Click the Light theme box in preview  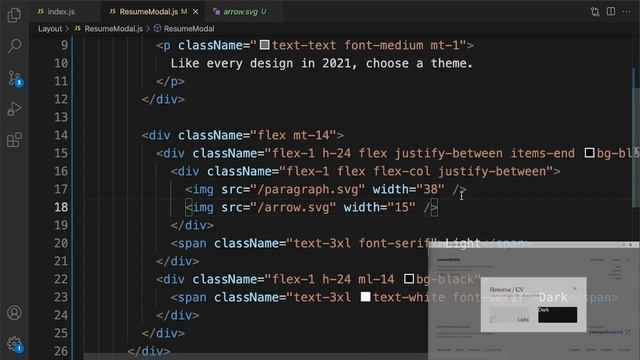click(509, 315)
